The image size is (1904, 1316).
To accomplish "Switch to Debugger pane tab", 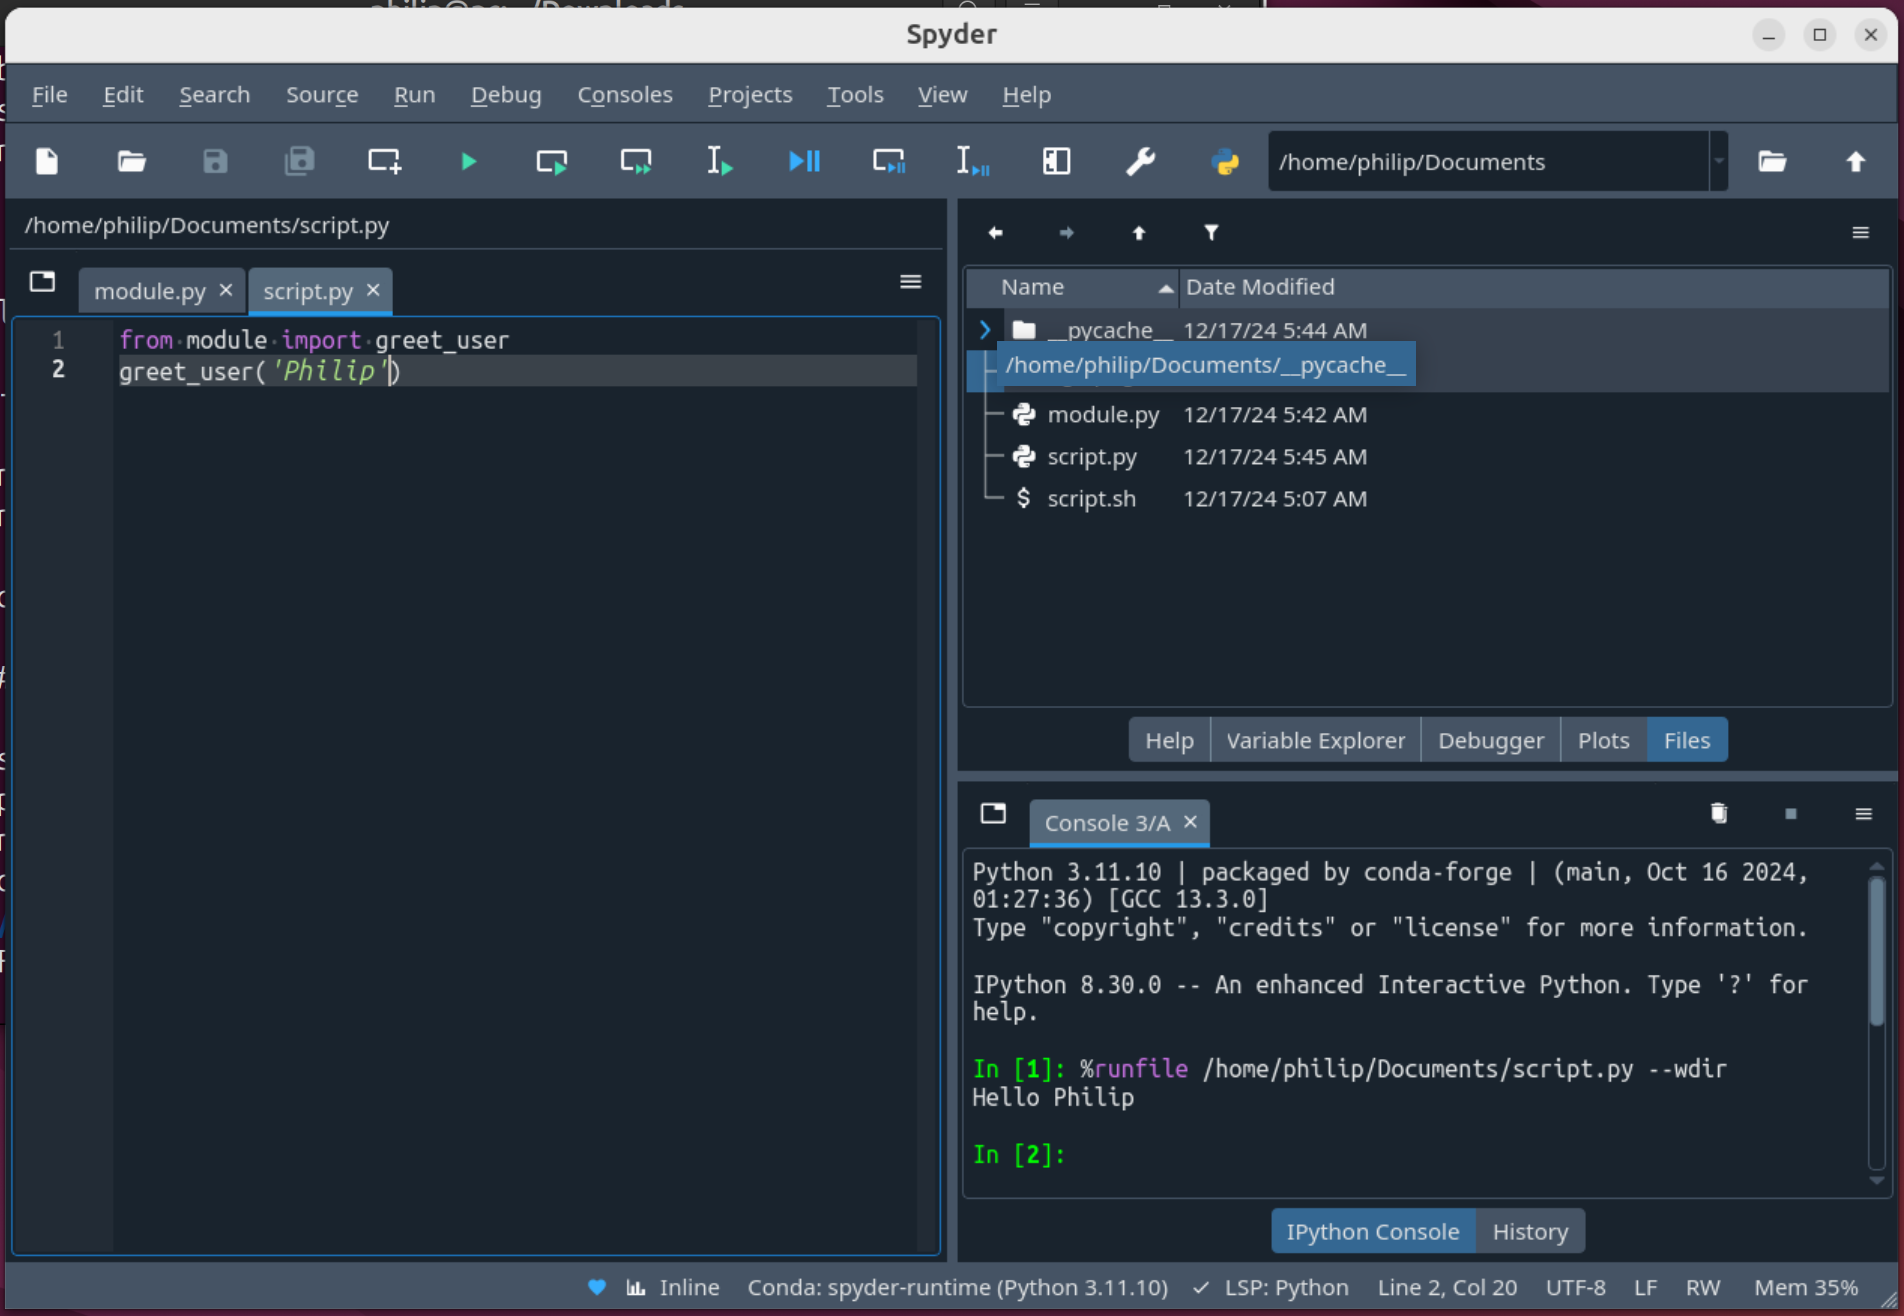I will click(x=1490, y=741).
